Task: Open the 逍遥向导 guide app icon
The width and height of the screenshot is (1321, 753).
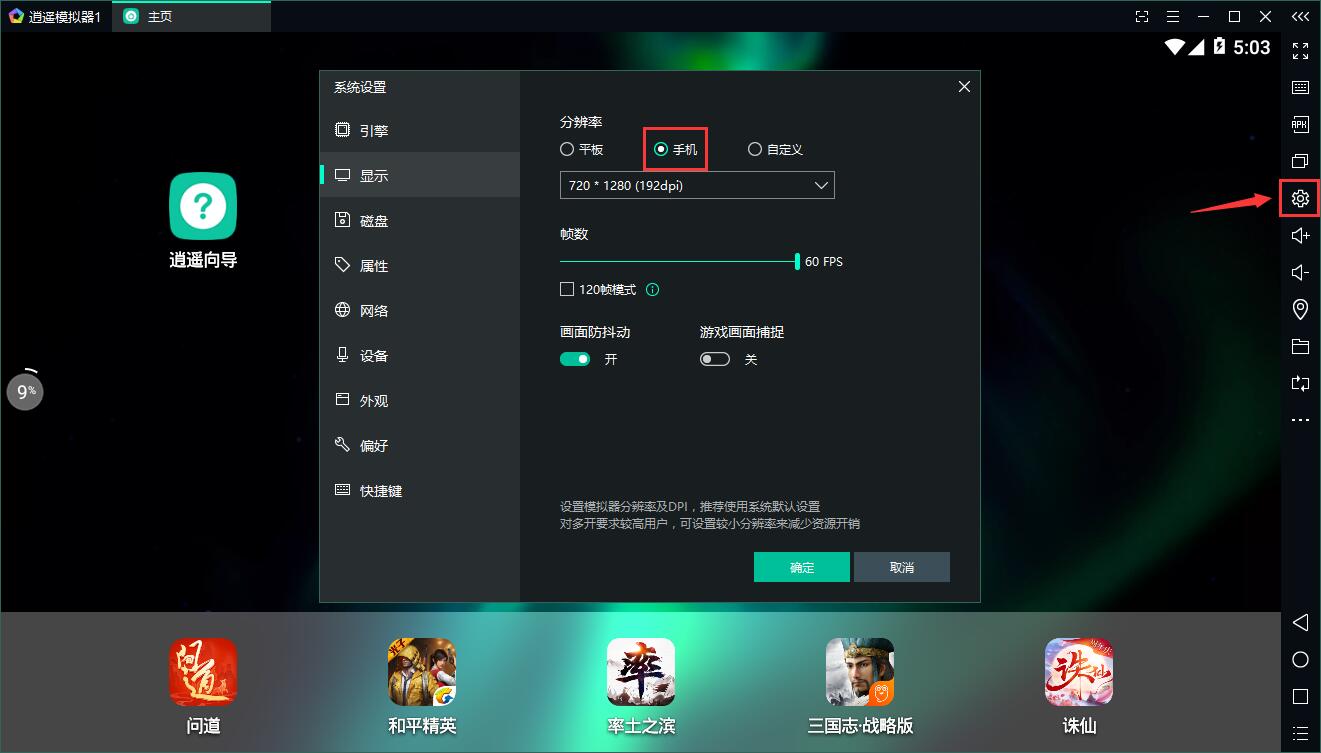Action: [203, 206]
